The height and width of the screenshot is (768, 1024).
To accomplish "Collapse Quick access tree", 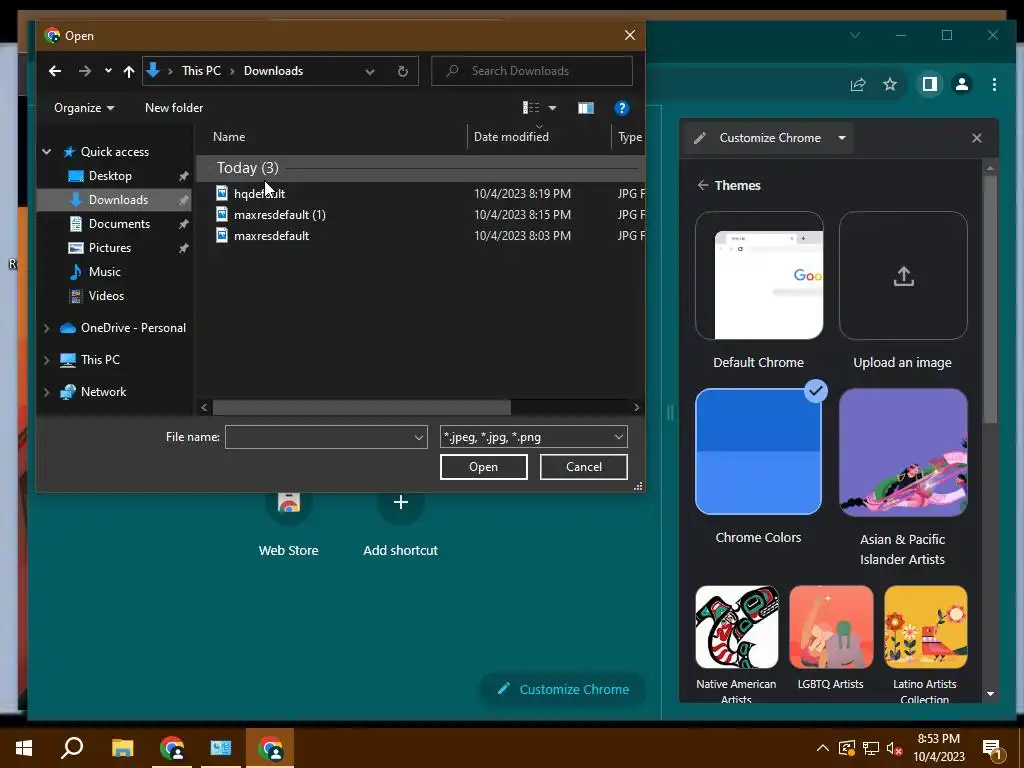I will pos(46,152).
